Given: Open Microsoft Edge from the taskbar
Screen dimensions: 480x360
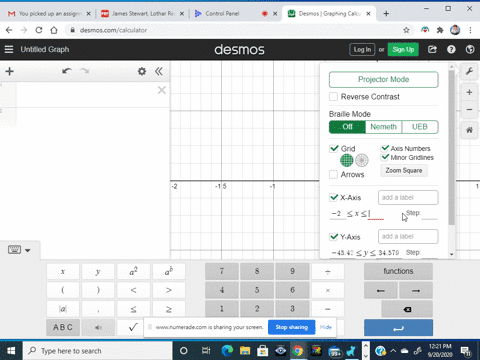Looking at the screenshot, I should point(227,351).
